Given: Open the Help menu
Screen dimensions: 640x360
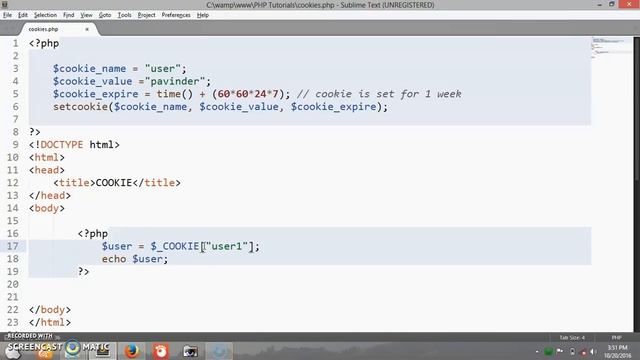Looking at the screenshot, I should [x=203, y=15].
